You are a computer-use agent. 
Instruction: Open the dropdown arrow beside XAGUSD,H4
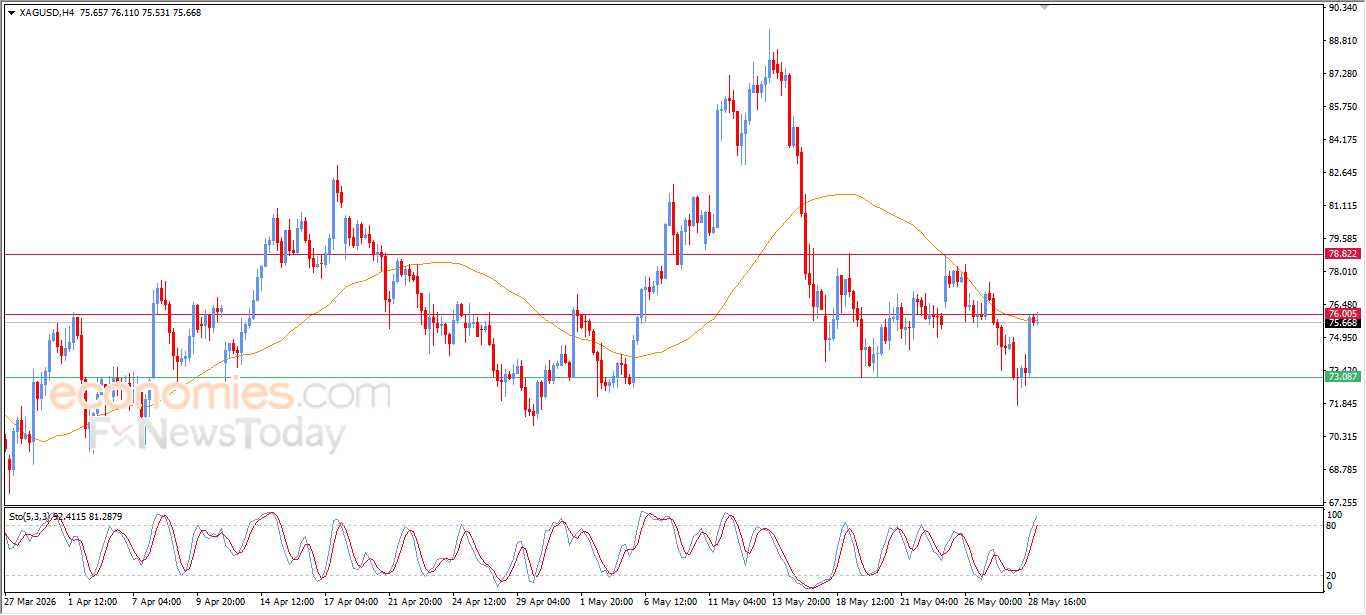click(x=11, y=13)
